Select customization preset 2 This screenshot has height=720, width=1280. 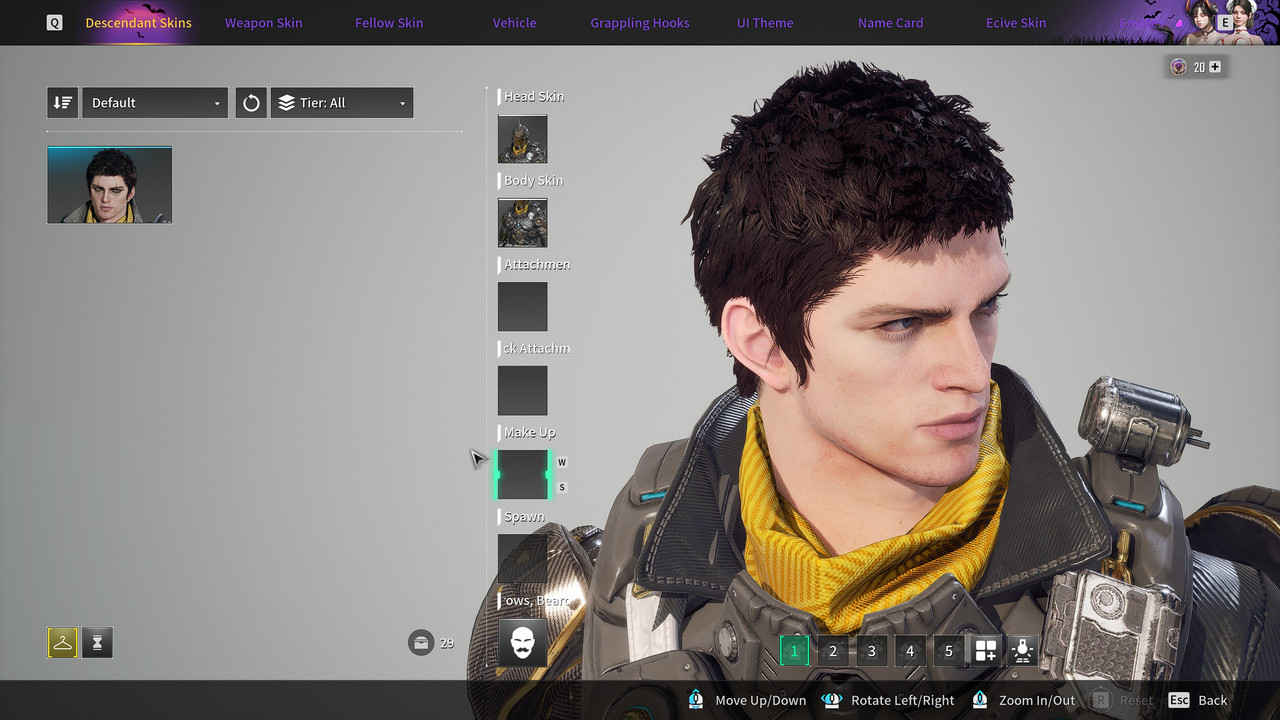click(x=833, y=651)
